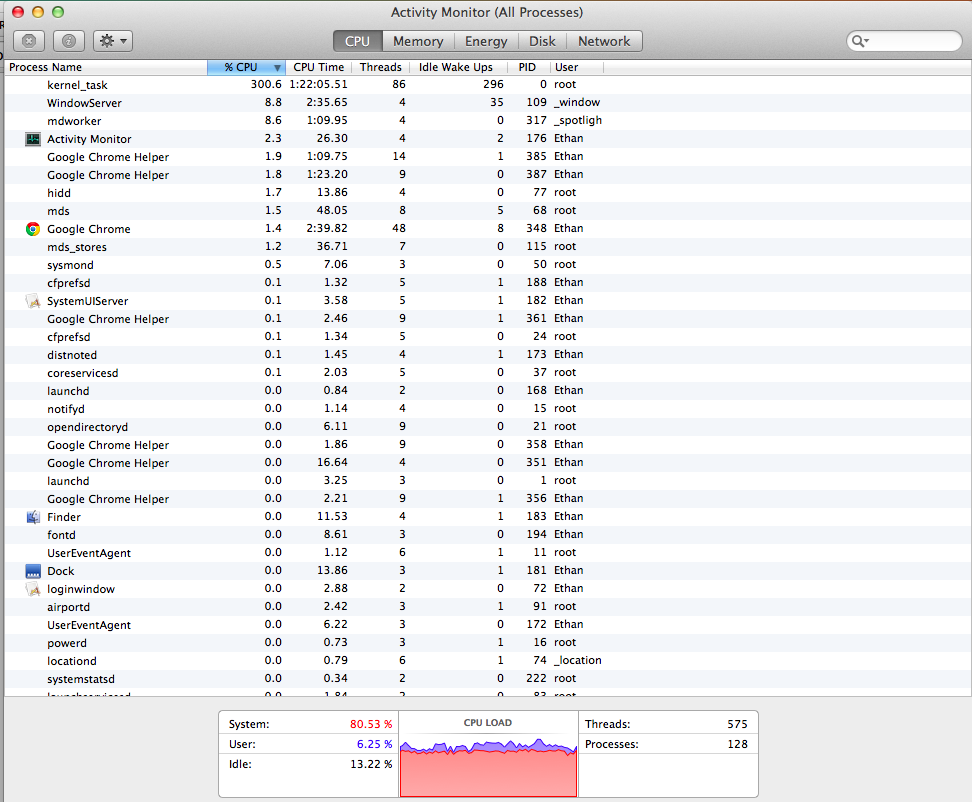The height and width of the screenshot is (802, 972).
Task: Select the Google Chrome process name
Action: 89,229
